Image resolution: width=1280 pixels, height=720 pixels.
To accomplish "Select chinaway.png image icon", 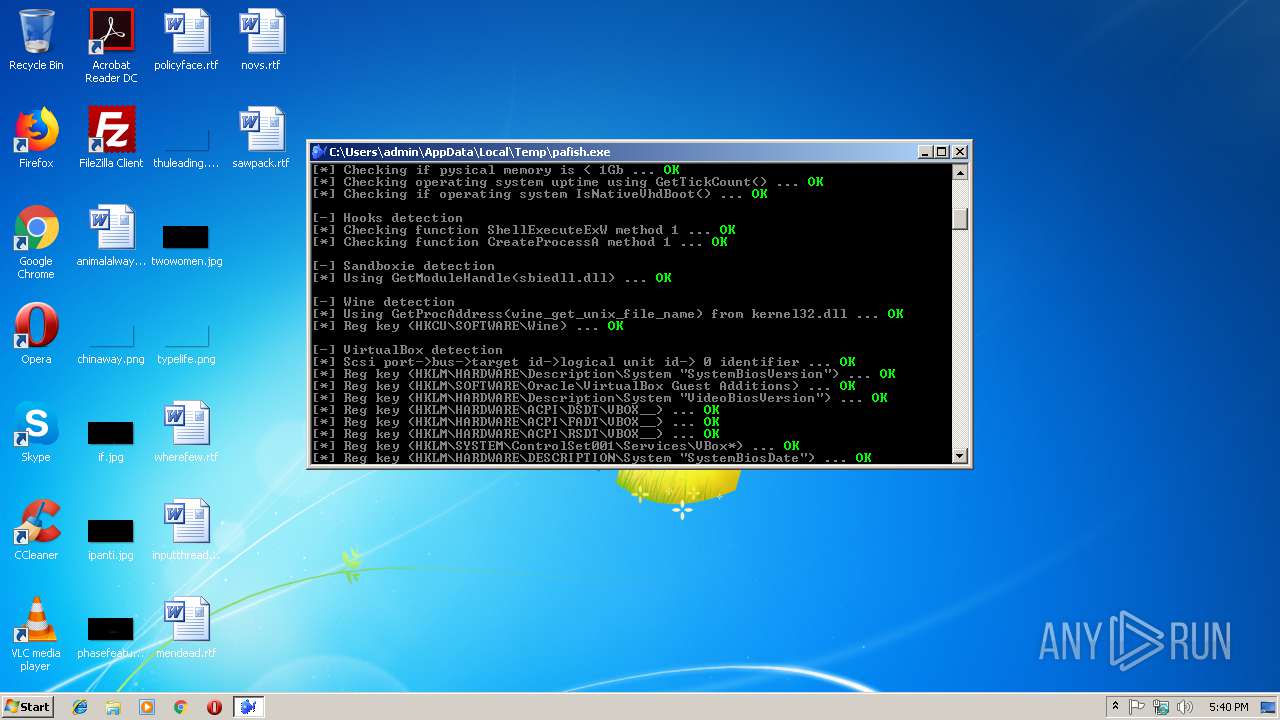I will point(111,334).
